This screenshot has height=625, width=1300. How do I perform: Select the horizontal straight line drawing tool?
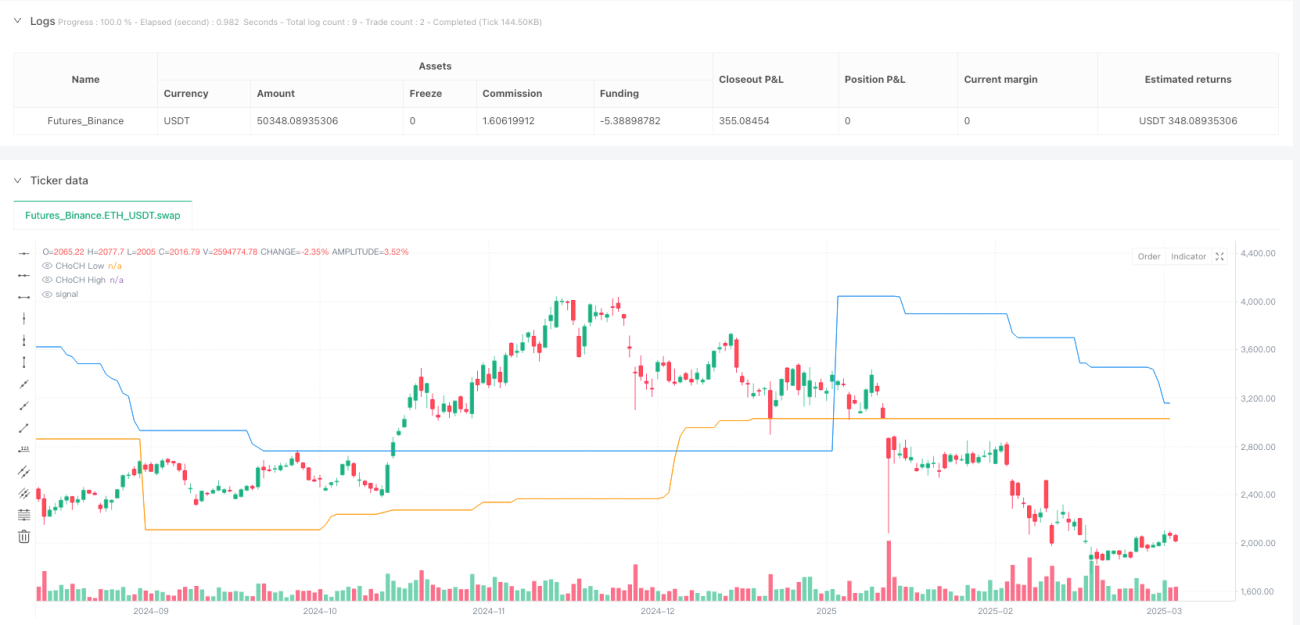point(25,253)
